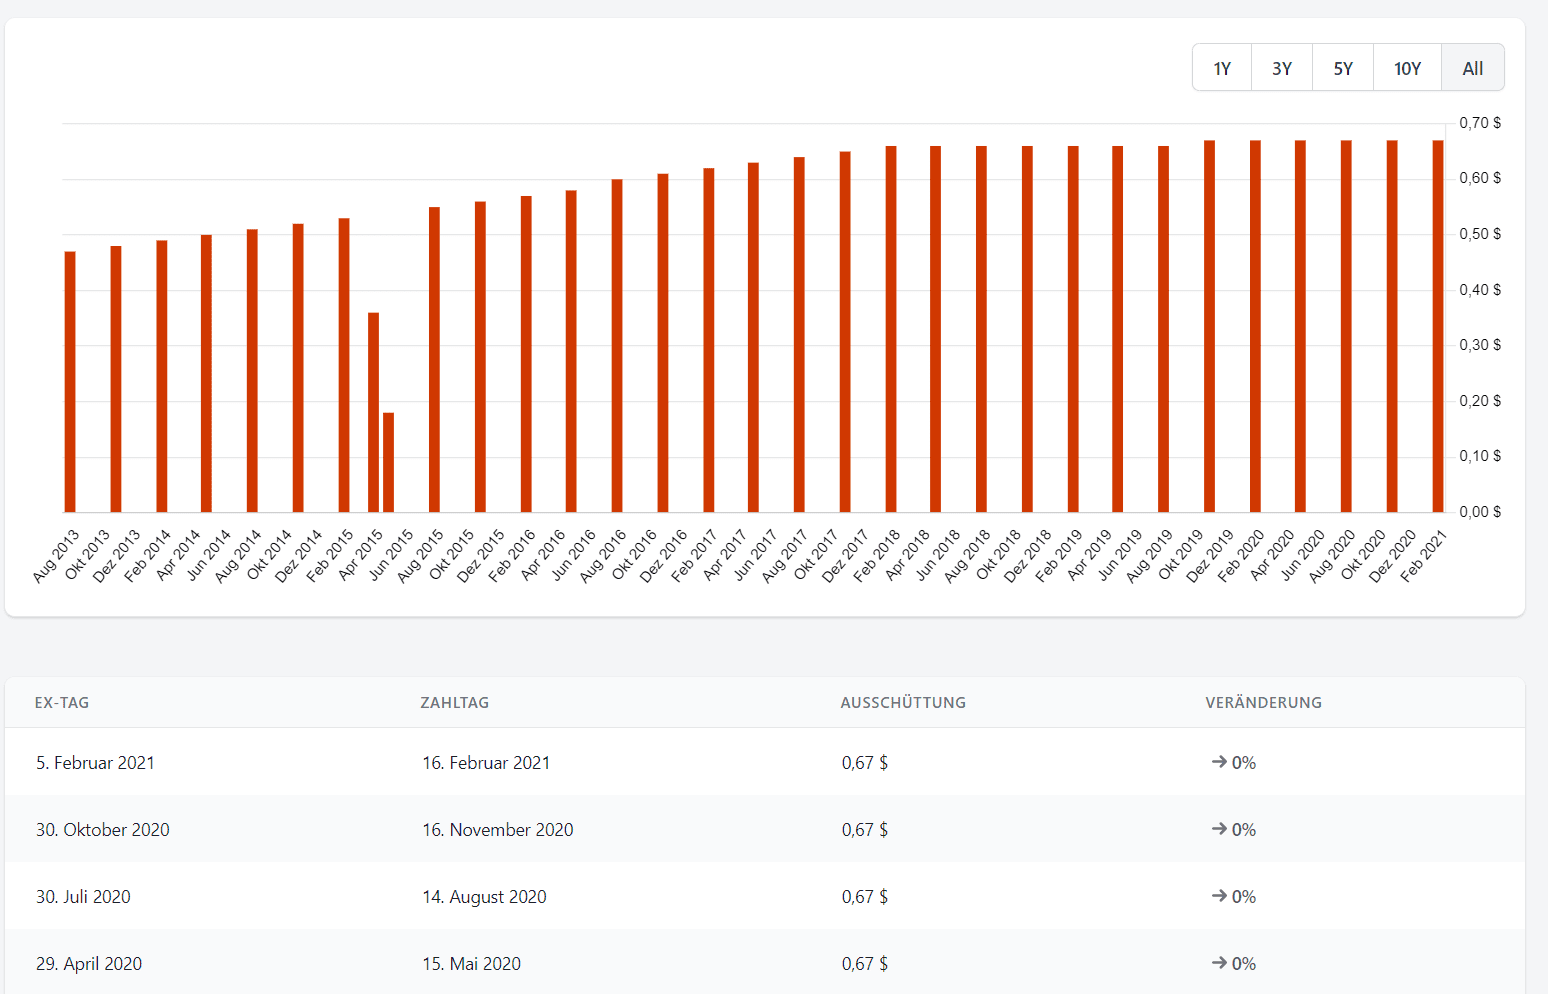Click pay date '14. August 2020'
Viewport: 1548px width, 994px height.
tap(484, 897)
